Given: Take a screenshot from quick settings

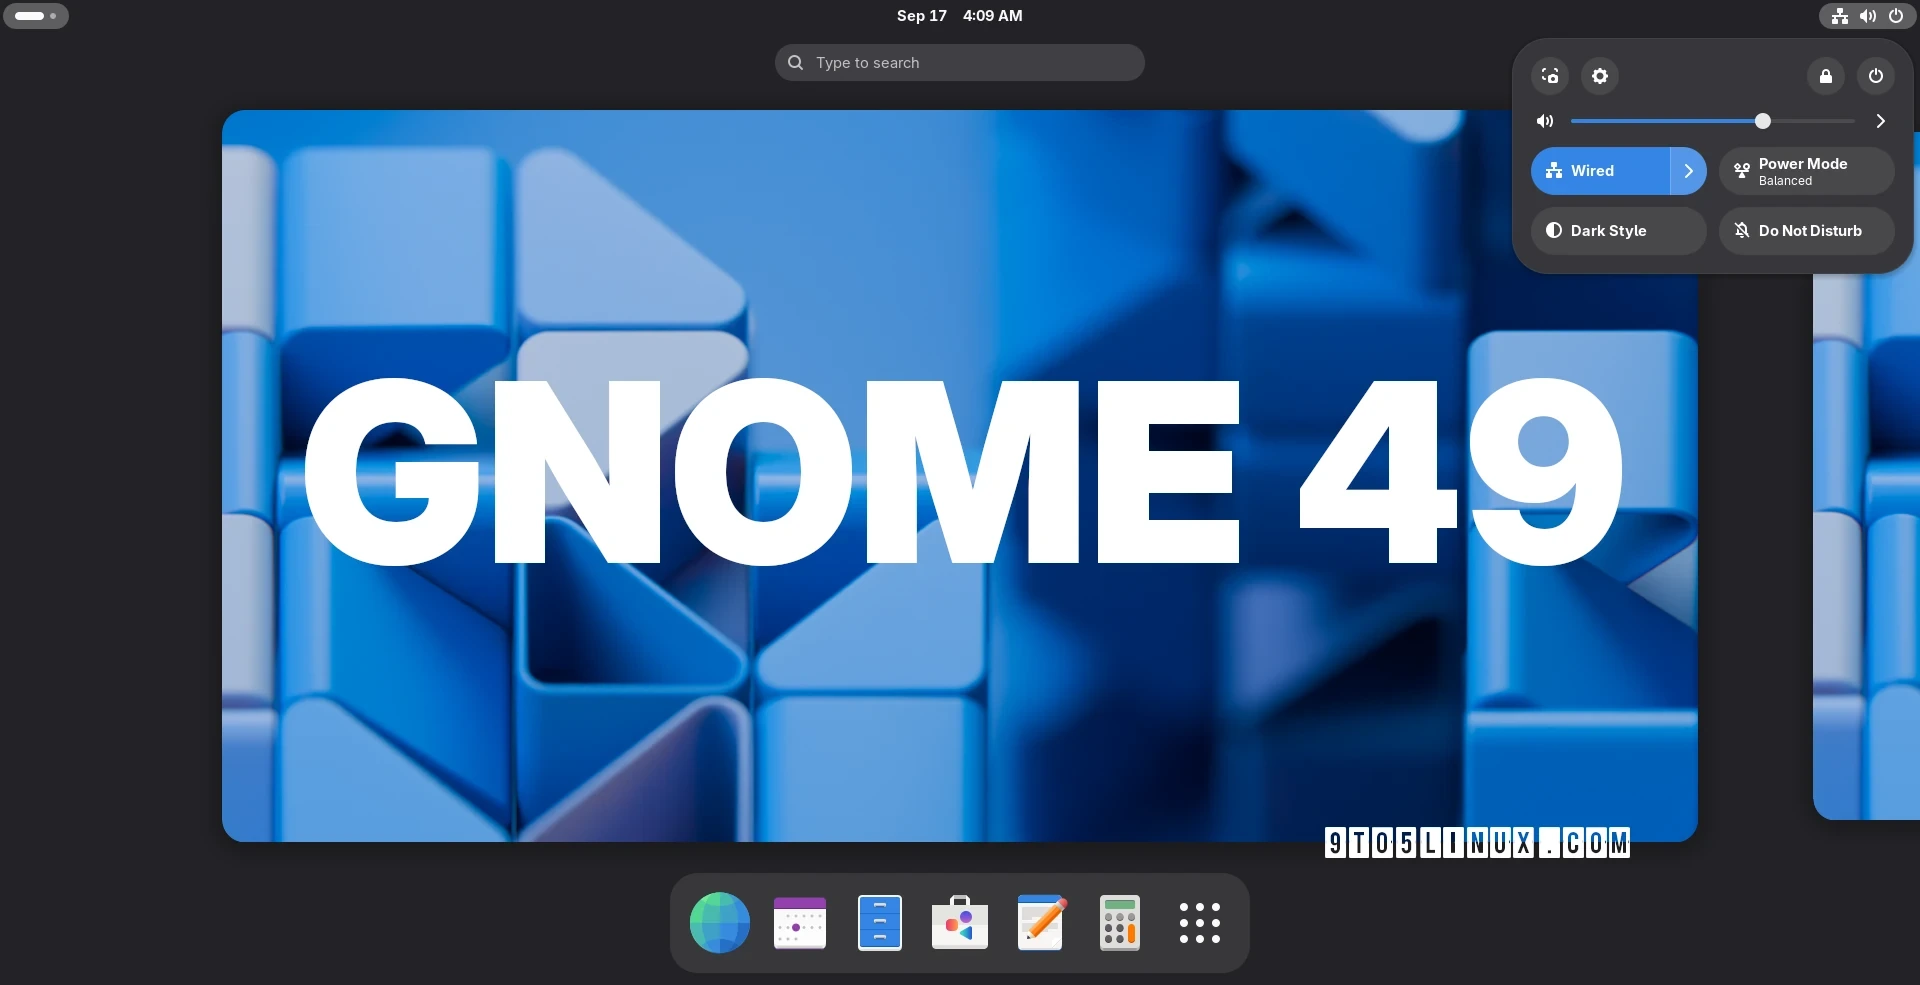Looking at the screenshot, I should tap(1550, 76).
